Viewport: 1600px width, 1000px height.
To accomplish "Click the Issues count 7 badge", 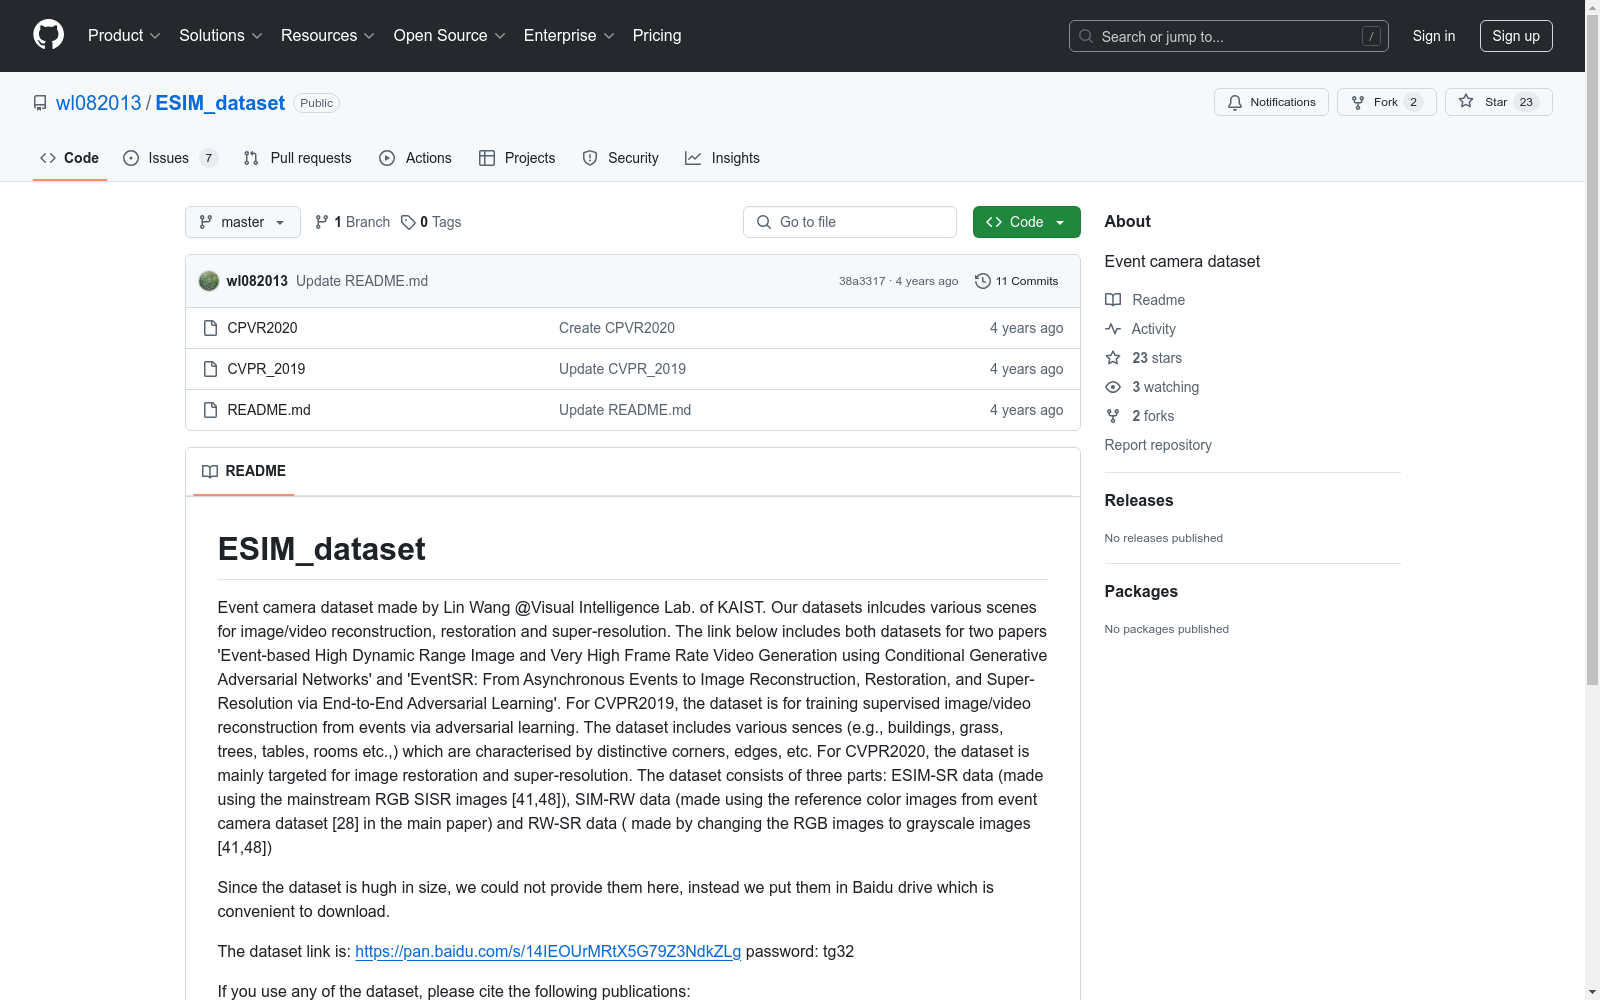I will tap(208, 158).
